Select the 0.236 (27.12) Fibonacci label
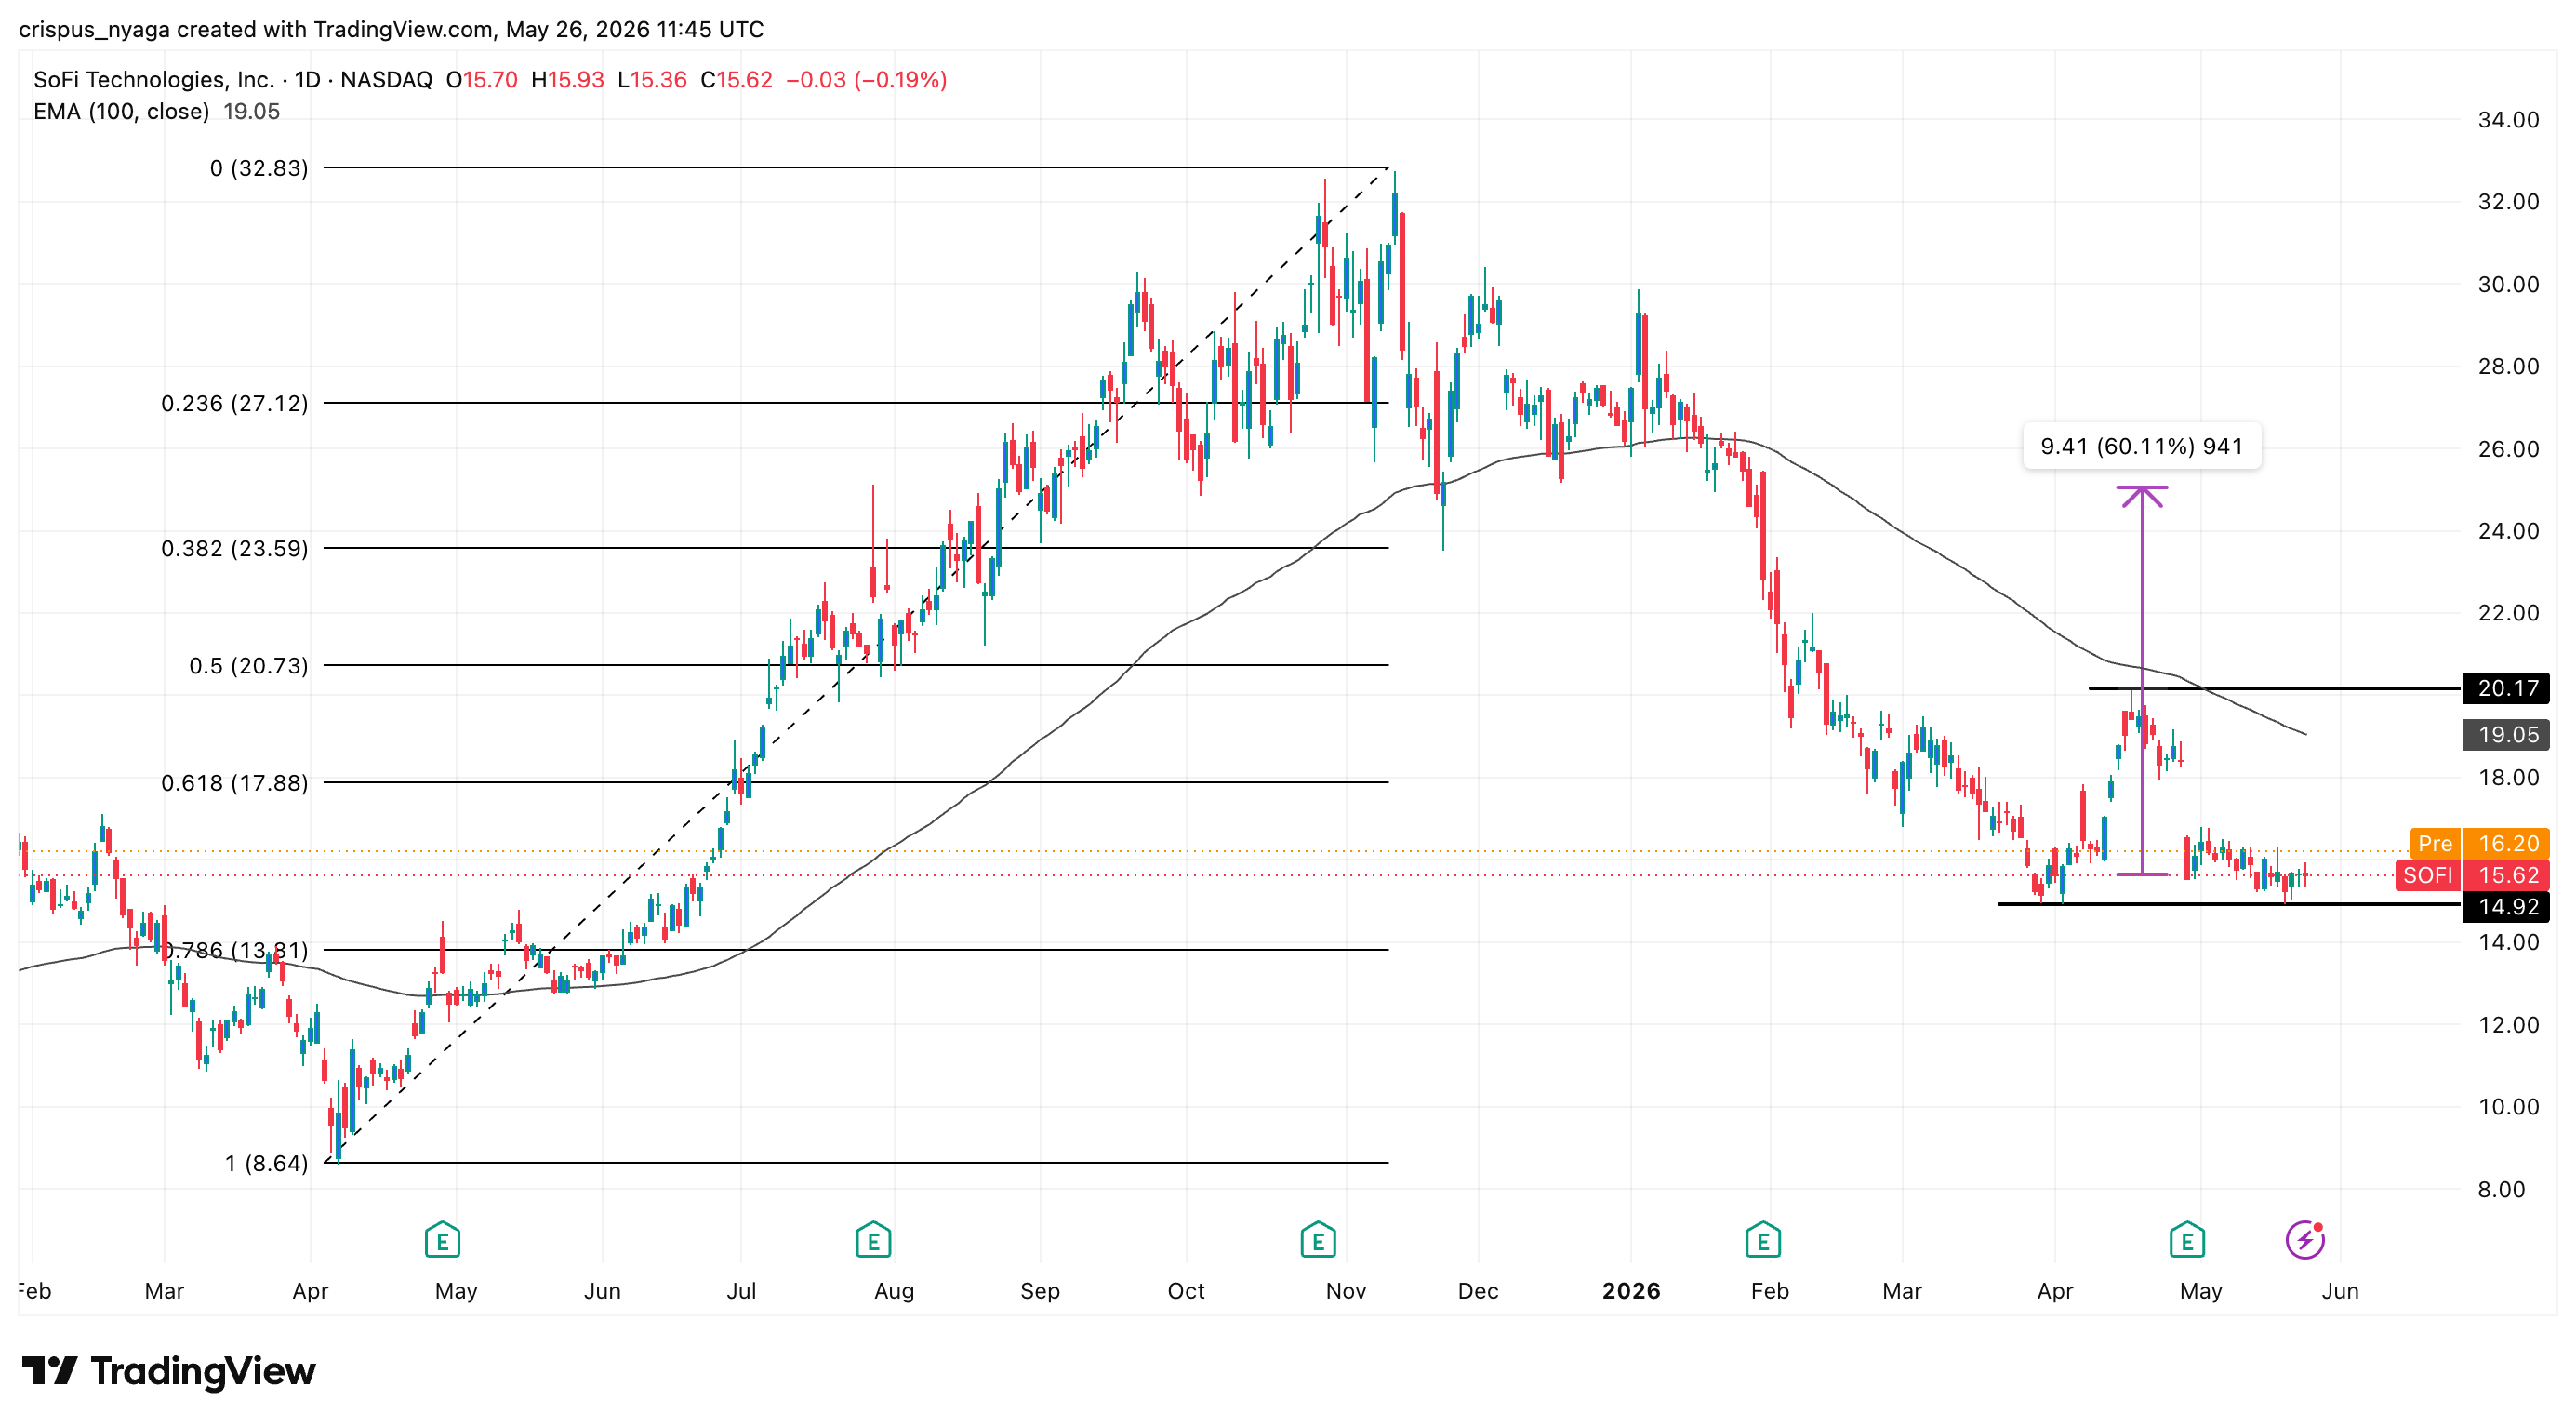 [235, 403]
